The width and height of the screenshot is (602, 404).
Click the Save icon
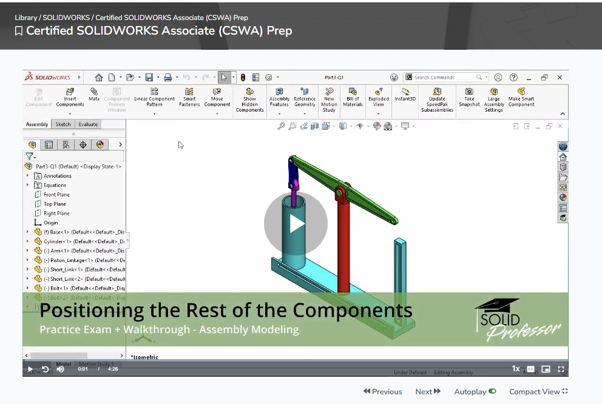pos(149,78)
